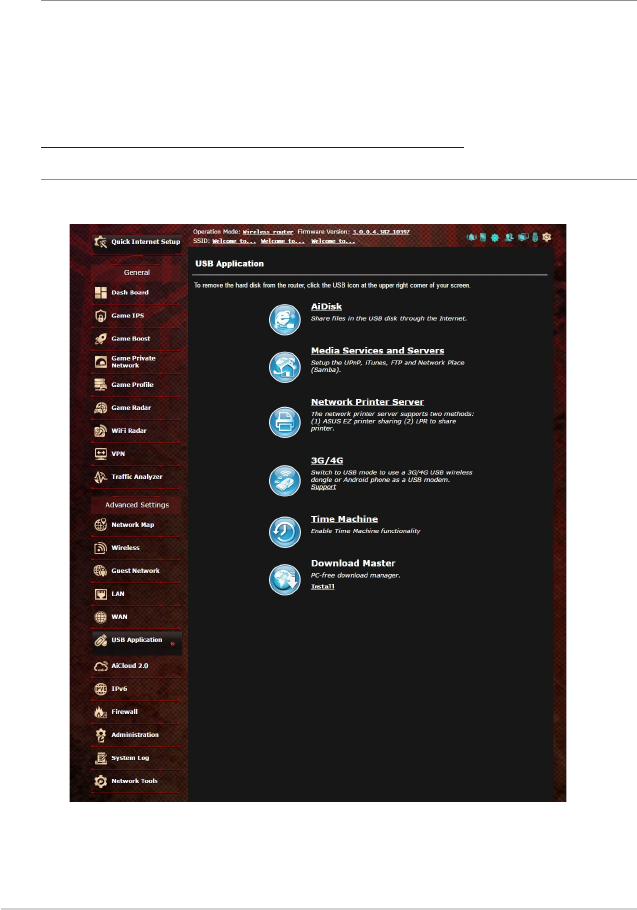Click the Traffic Analyzer waveform icon
The height and width of the screenshot is (910, 637).
tap(101, 476)
